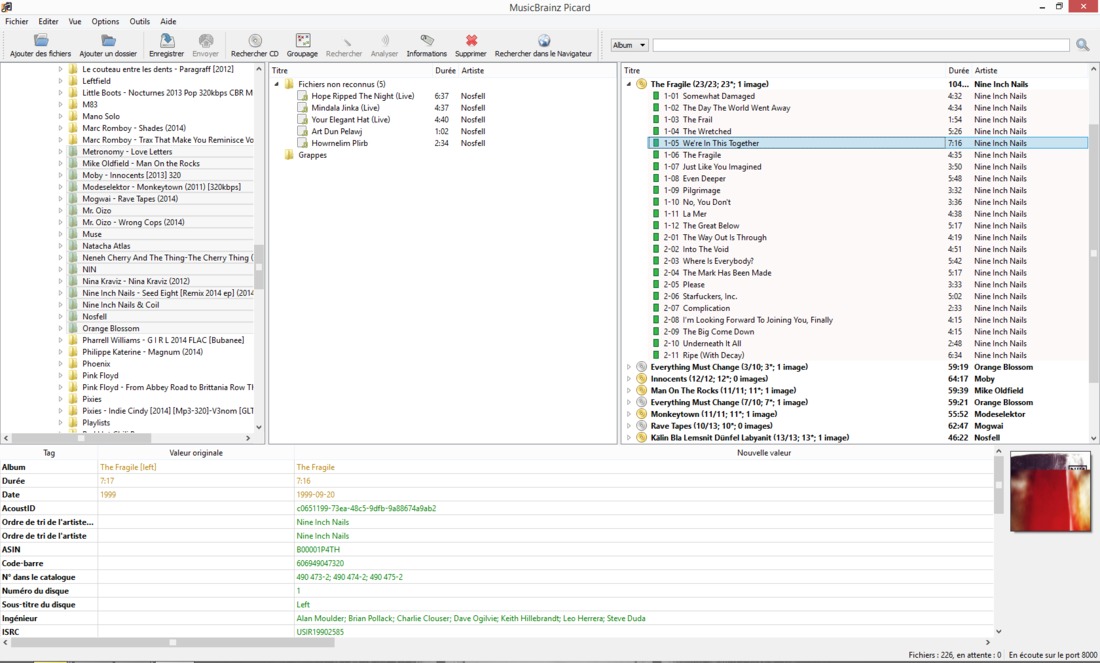The height and width of the screenshot is (663, 1100).
Task: Click the Ajouter un dossier toolbar icon
Action: pos(108,41)
